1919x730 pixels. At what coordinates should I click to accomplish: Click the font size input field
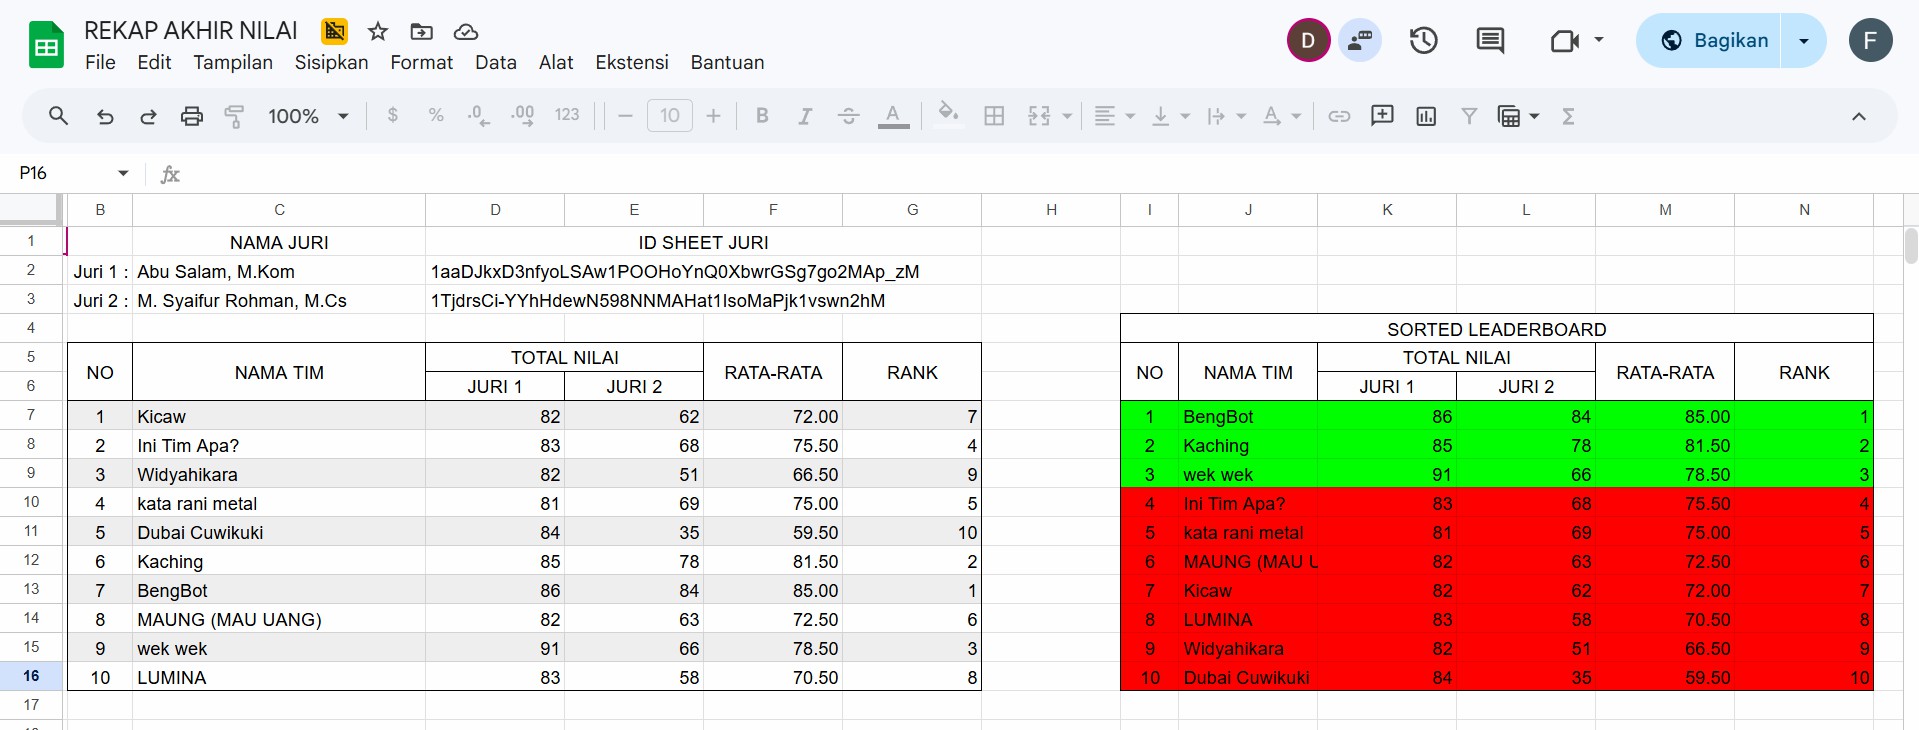tap(670, 116)
